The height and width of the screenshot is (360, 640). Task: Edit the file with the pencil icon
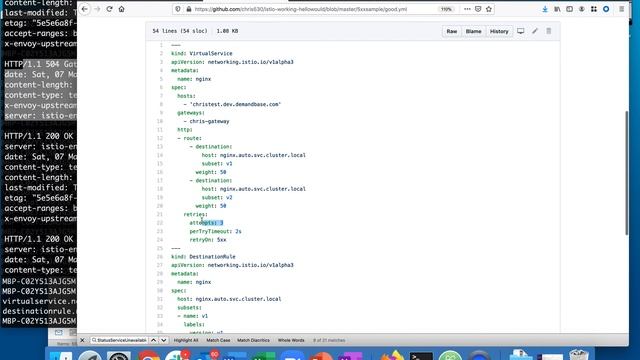click(535, 31)
